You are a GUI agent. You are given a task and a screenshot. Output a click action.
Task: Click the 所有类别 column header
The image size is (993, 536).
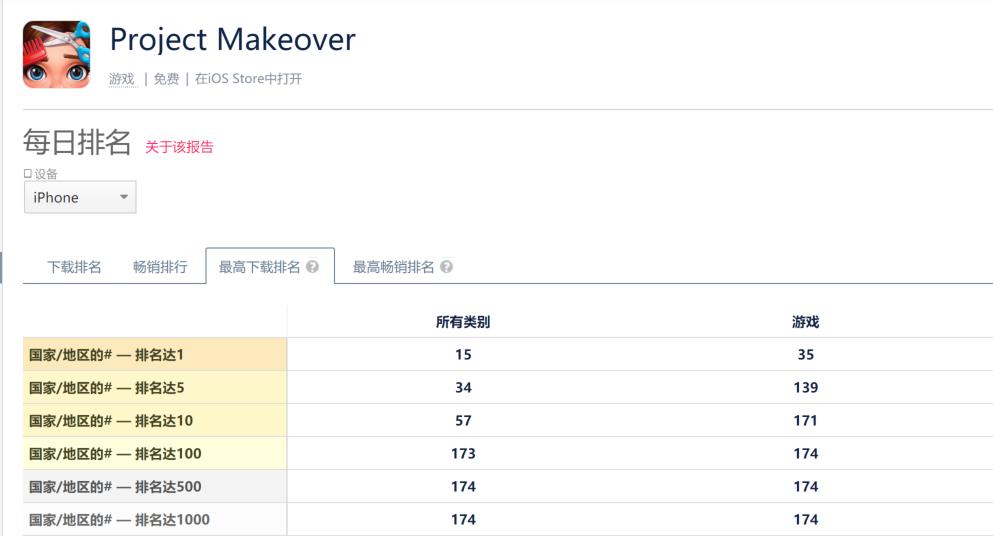[x=463, y=322]
